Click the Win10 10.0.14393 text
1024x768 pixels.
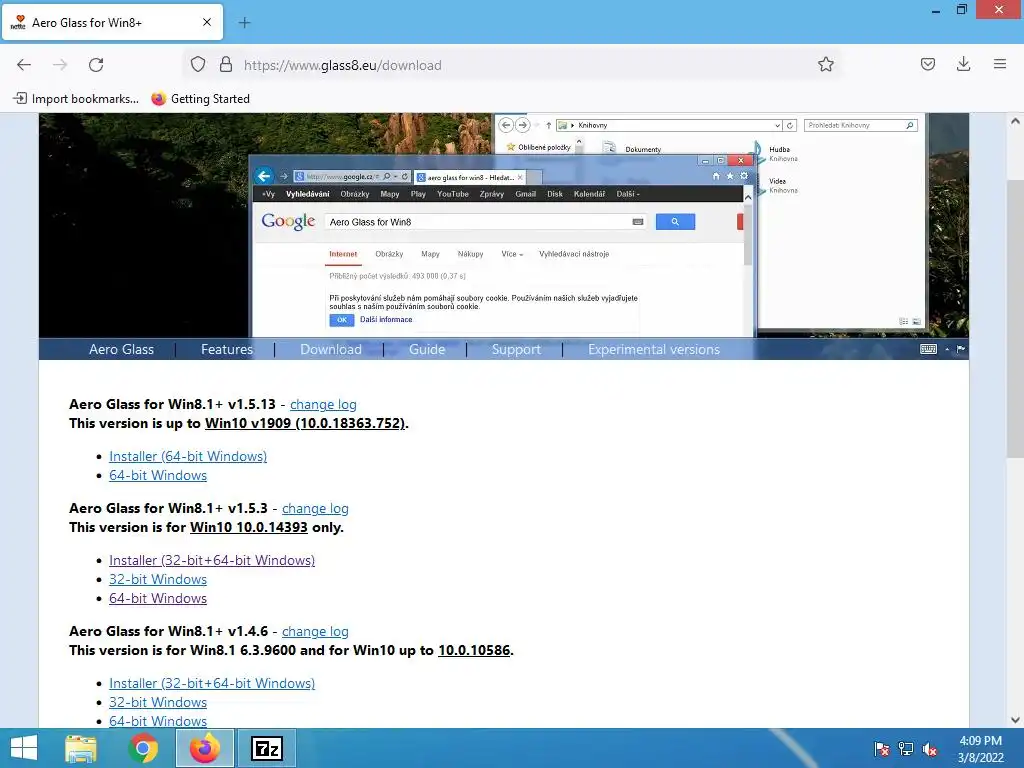click(x=249, y=527)
